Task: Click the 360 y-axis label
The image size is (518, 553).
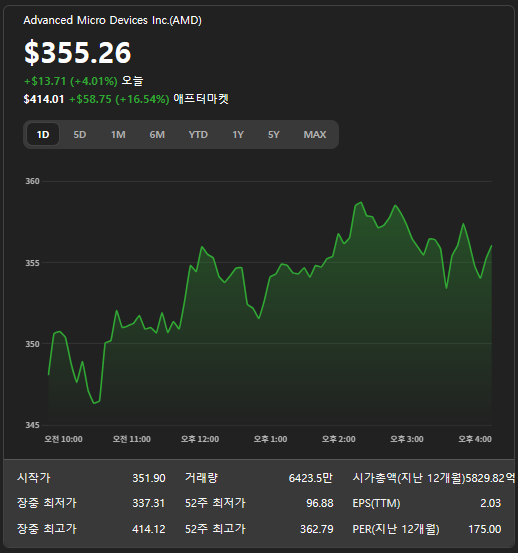Action: [x=32, y=181]
